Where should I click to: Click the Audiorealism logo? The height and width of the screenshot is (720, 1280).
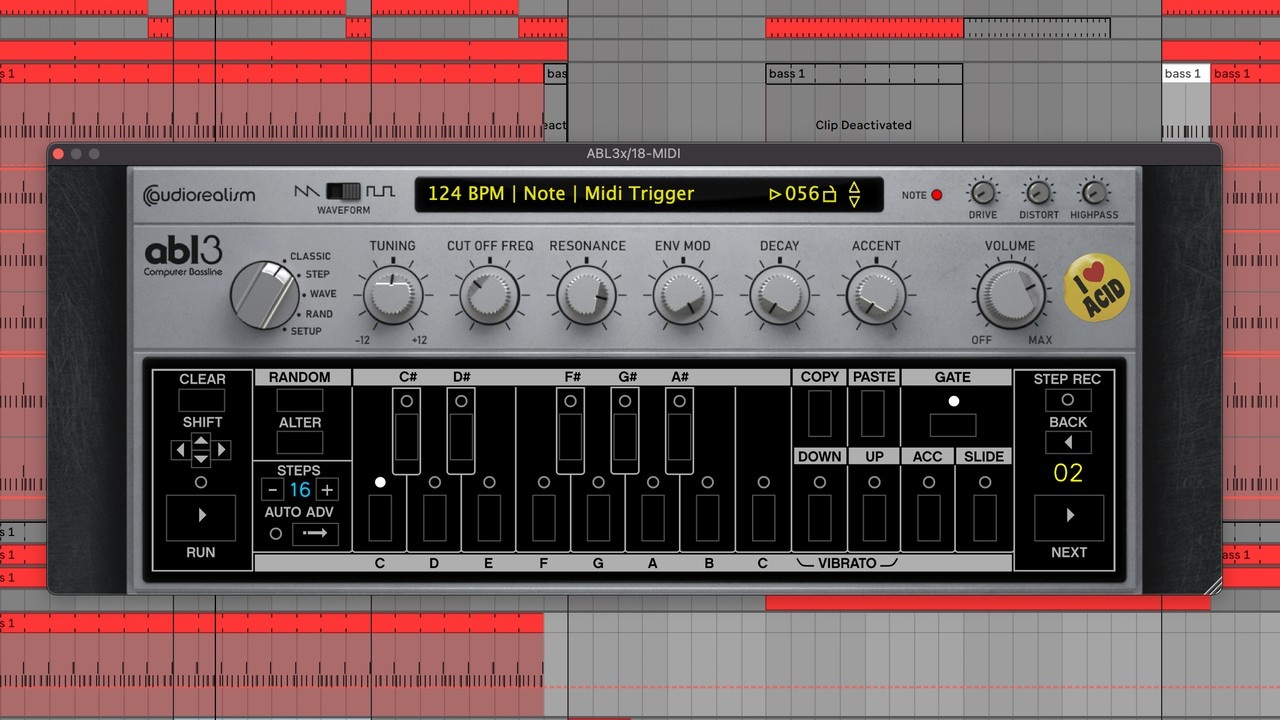click(199, 195)
